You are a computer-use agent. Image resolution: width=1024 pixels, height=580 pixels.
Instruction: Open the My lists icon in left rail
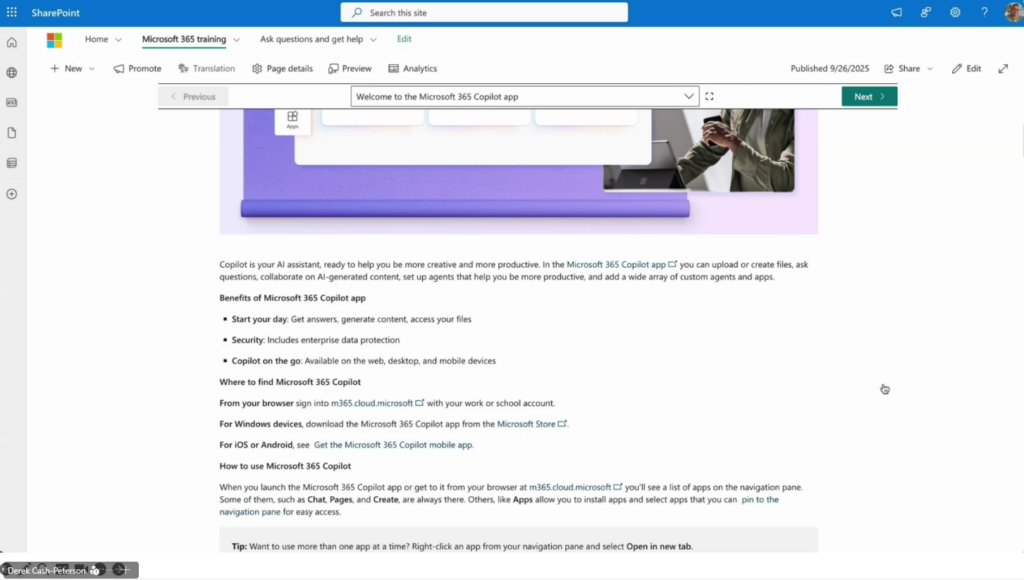point(12,163)
